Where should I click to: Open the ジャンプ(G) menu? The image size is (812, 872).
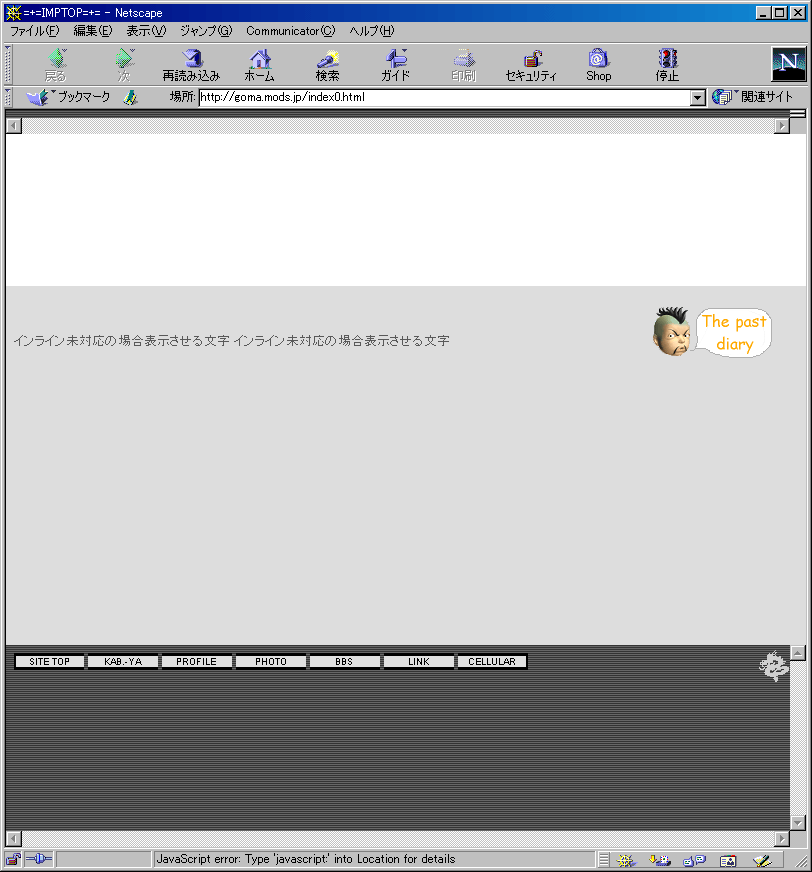[206, 31]
